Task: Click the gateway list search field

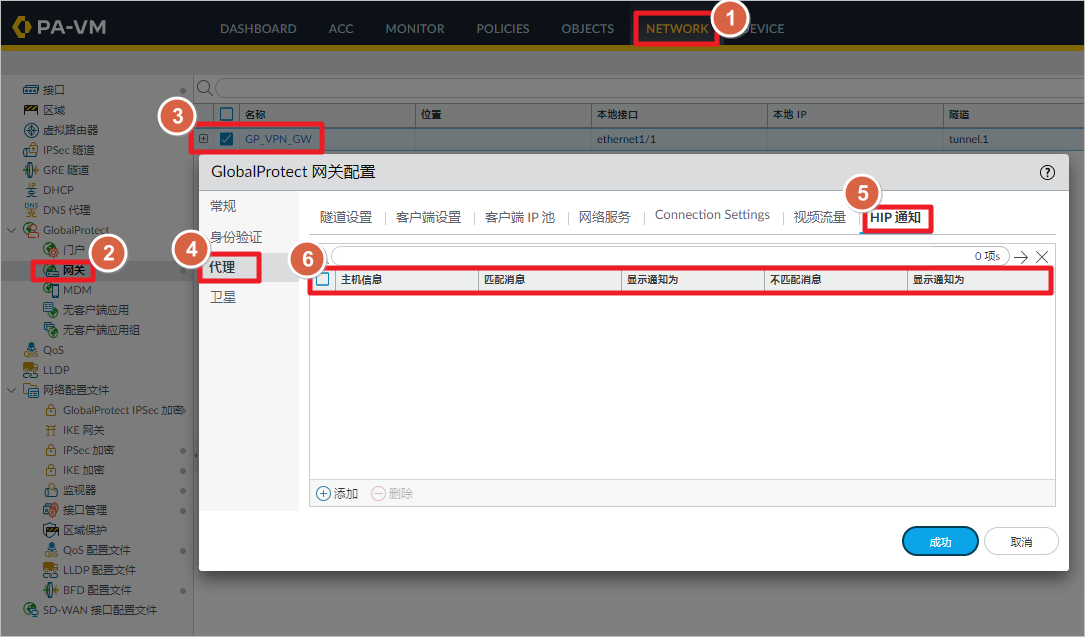Action: point(649,88)
